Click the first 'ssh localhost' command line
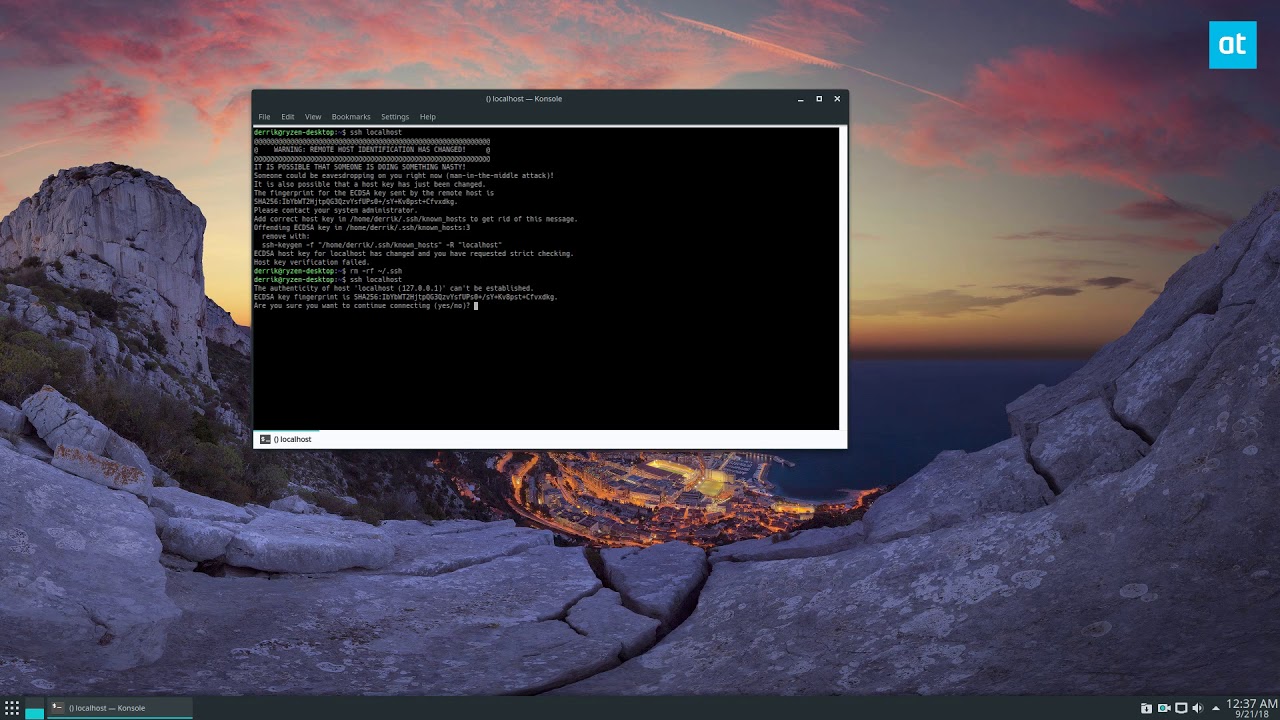 tap(328, 132)
